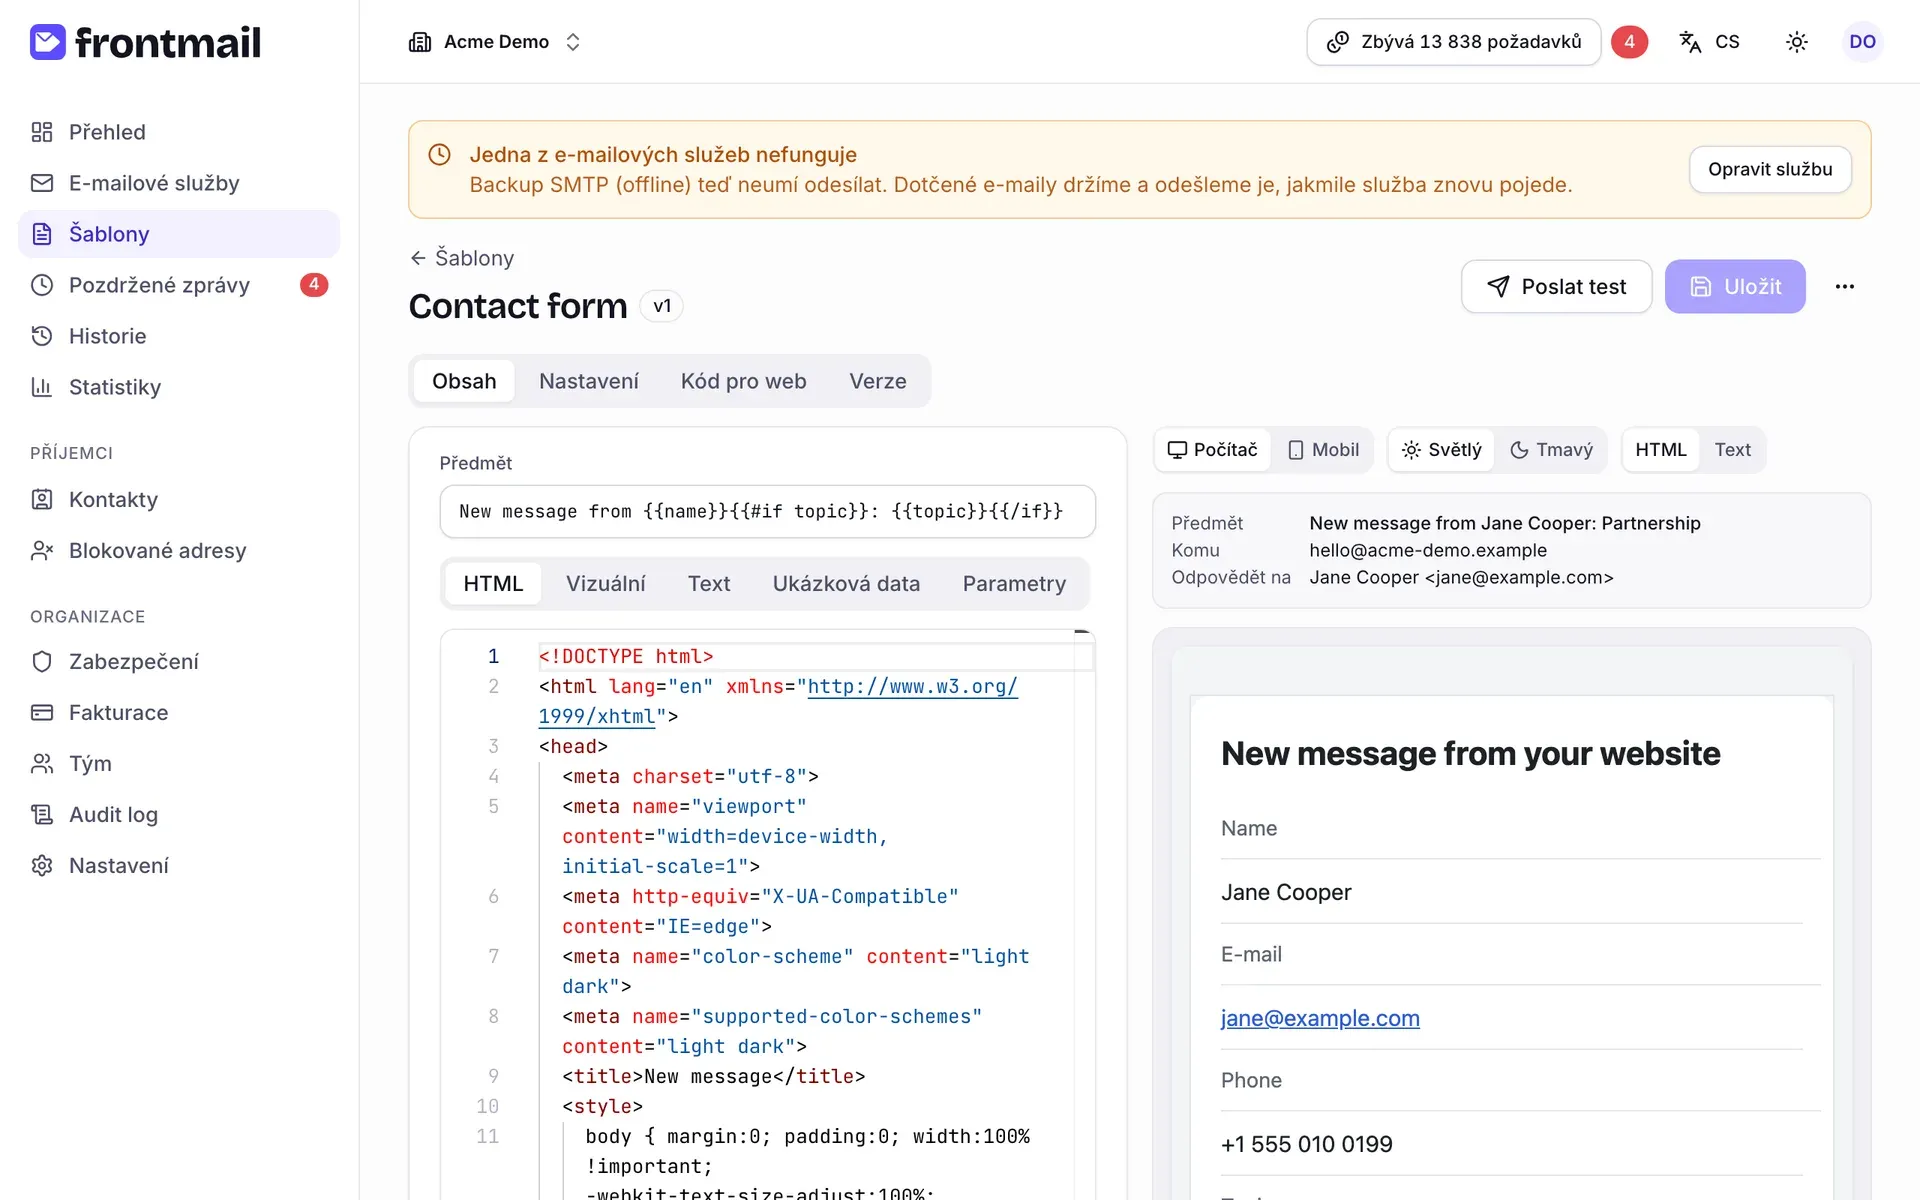Image resolution: width=1920 pixels, height=1200 pixels.
Task: Click the Audit log icon
Action: pos(42,814)
